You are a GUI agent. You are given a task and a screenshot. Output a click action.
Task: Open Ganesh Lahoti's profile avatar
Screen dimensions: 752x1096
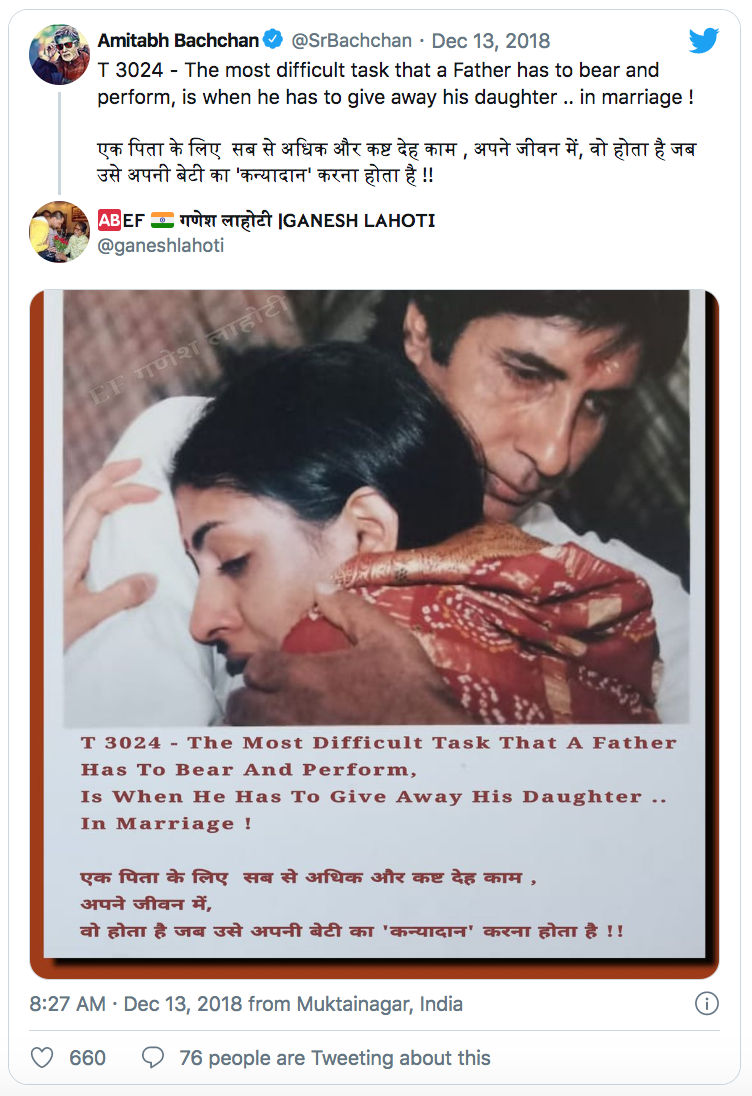click(59, 232)
